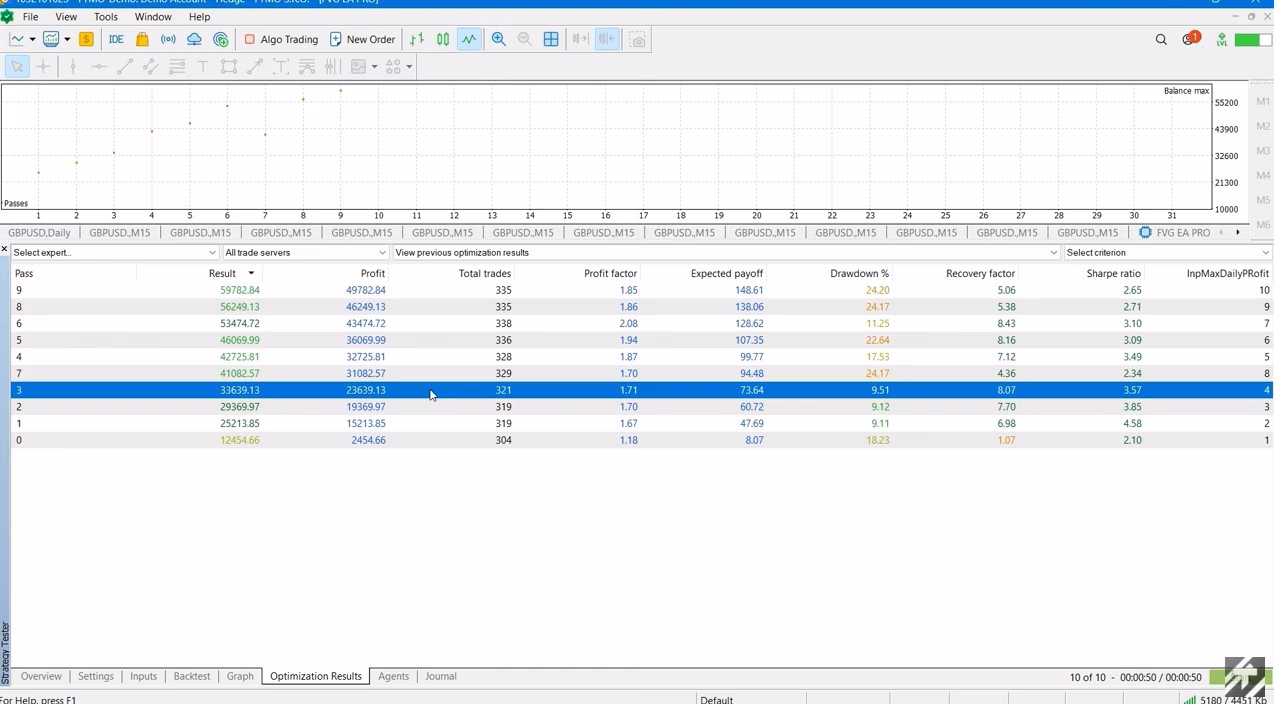Image resolution: width=1274 pixels, height=704 pixels.
Task: Switch to line chart view
Action: [x=469, y=39]
